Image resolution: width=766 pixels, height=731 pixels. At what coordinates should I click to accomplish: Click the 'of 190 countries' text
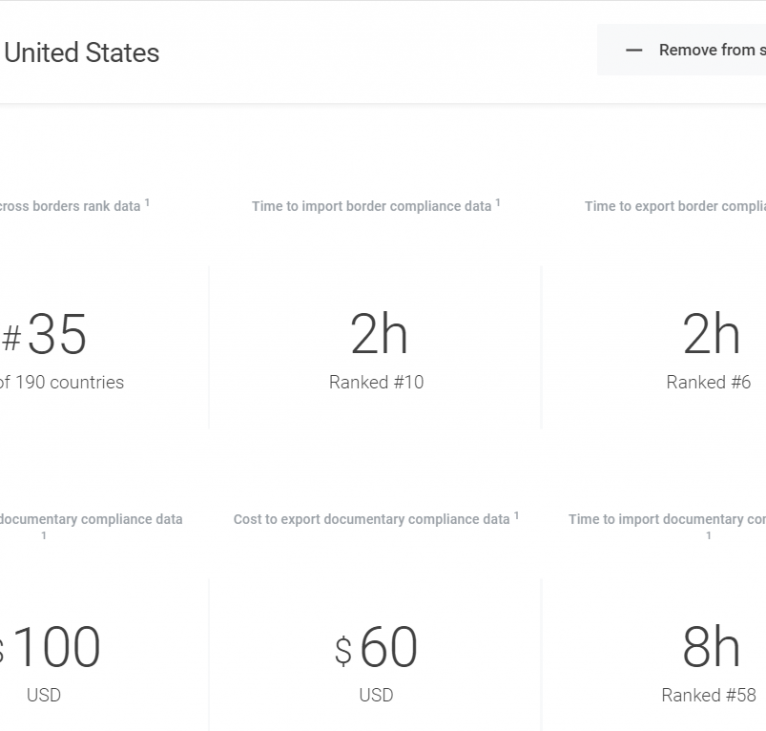coord(61,382)
